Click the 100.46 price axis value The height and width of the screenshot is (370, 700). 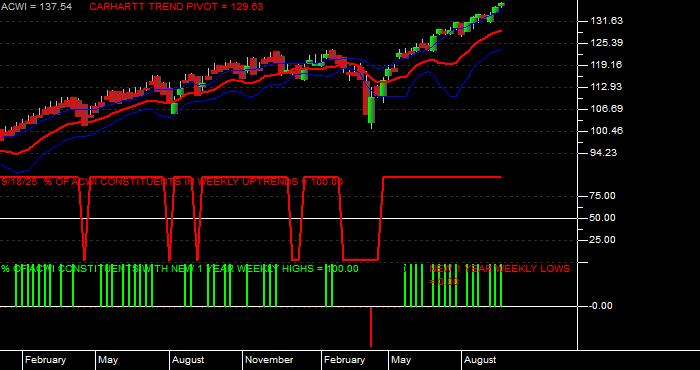point(606,131)
